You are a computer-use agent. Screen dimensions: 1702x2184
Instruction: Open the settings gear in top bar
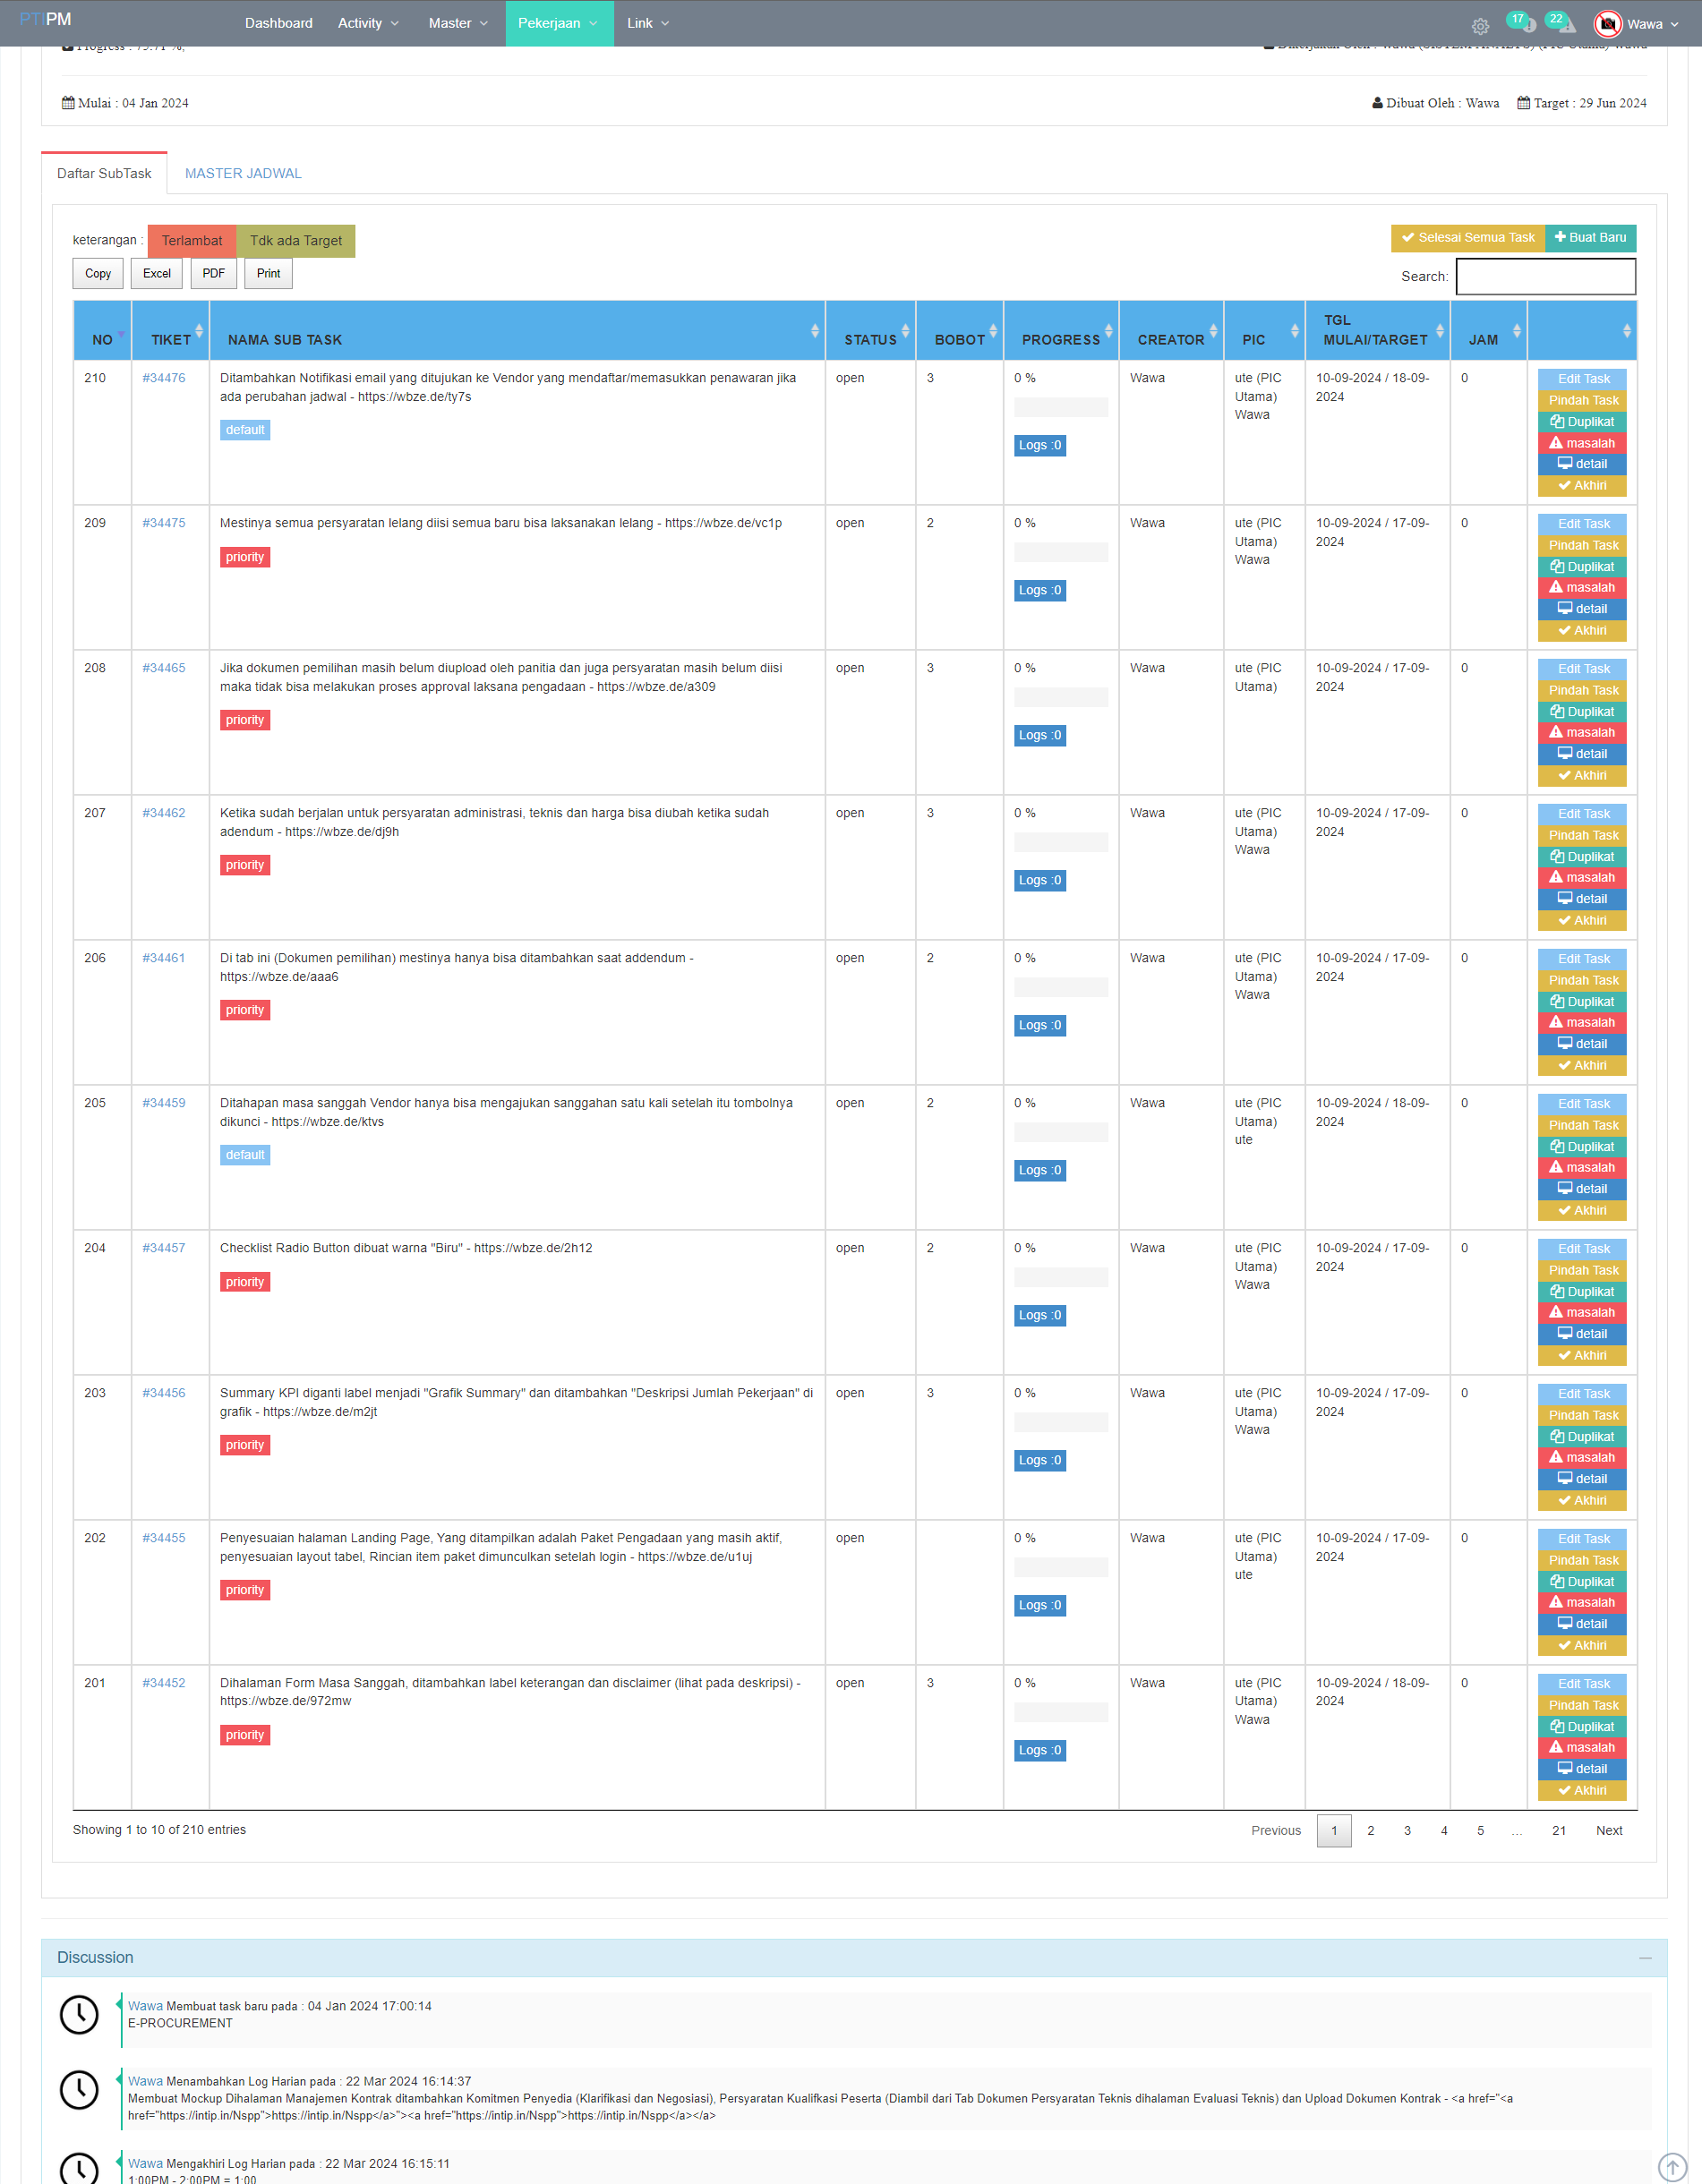[x=1480, y=26]
